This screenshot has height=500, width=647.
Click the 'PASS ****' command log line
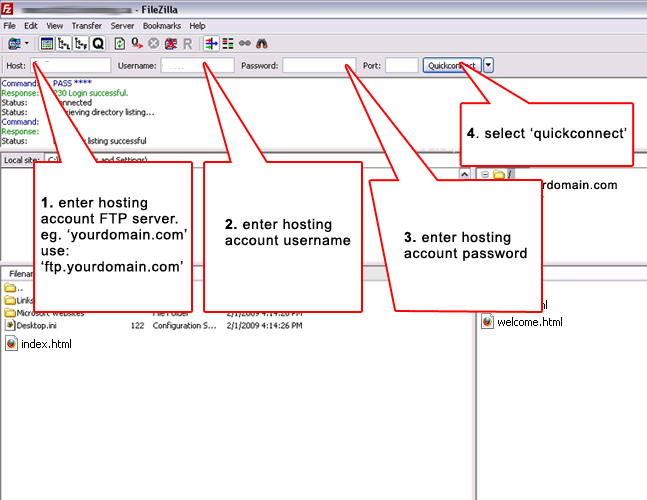(x=72, y=83)
